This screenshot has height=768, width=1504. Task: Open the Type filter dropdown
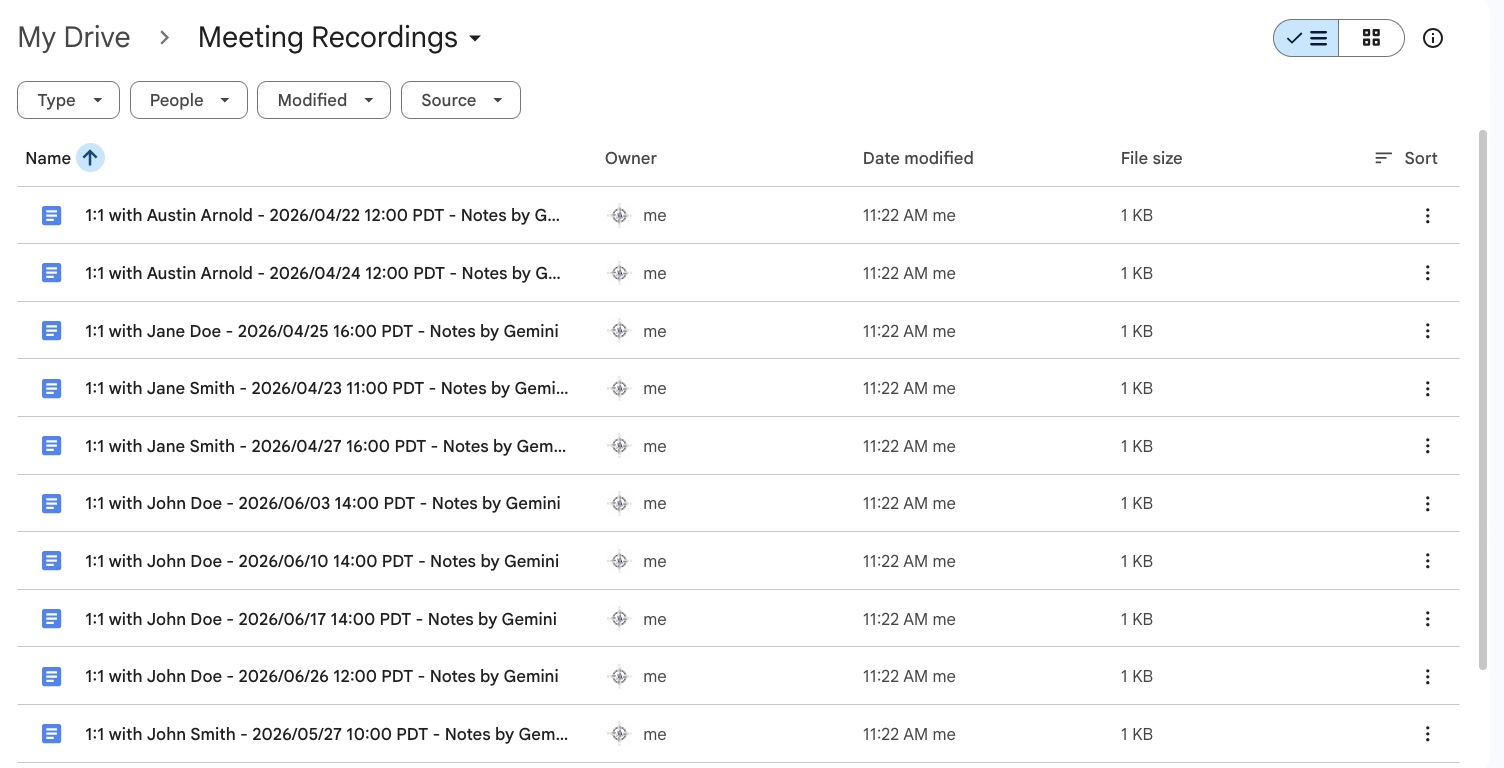click(69, 100)
